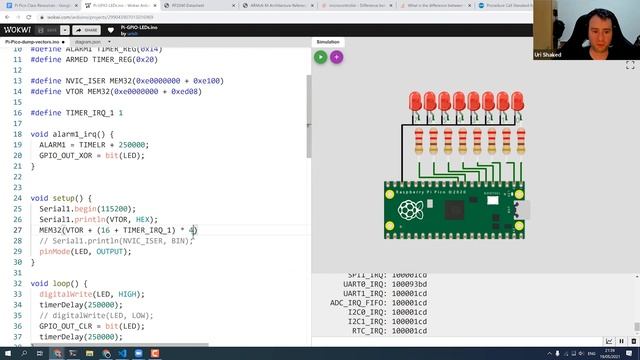Show hidden system tray icons
This screenshot has width=640, height=360.
click(549, 353)
